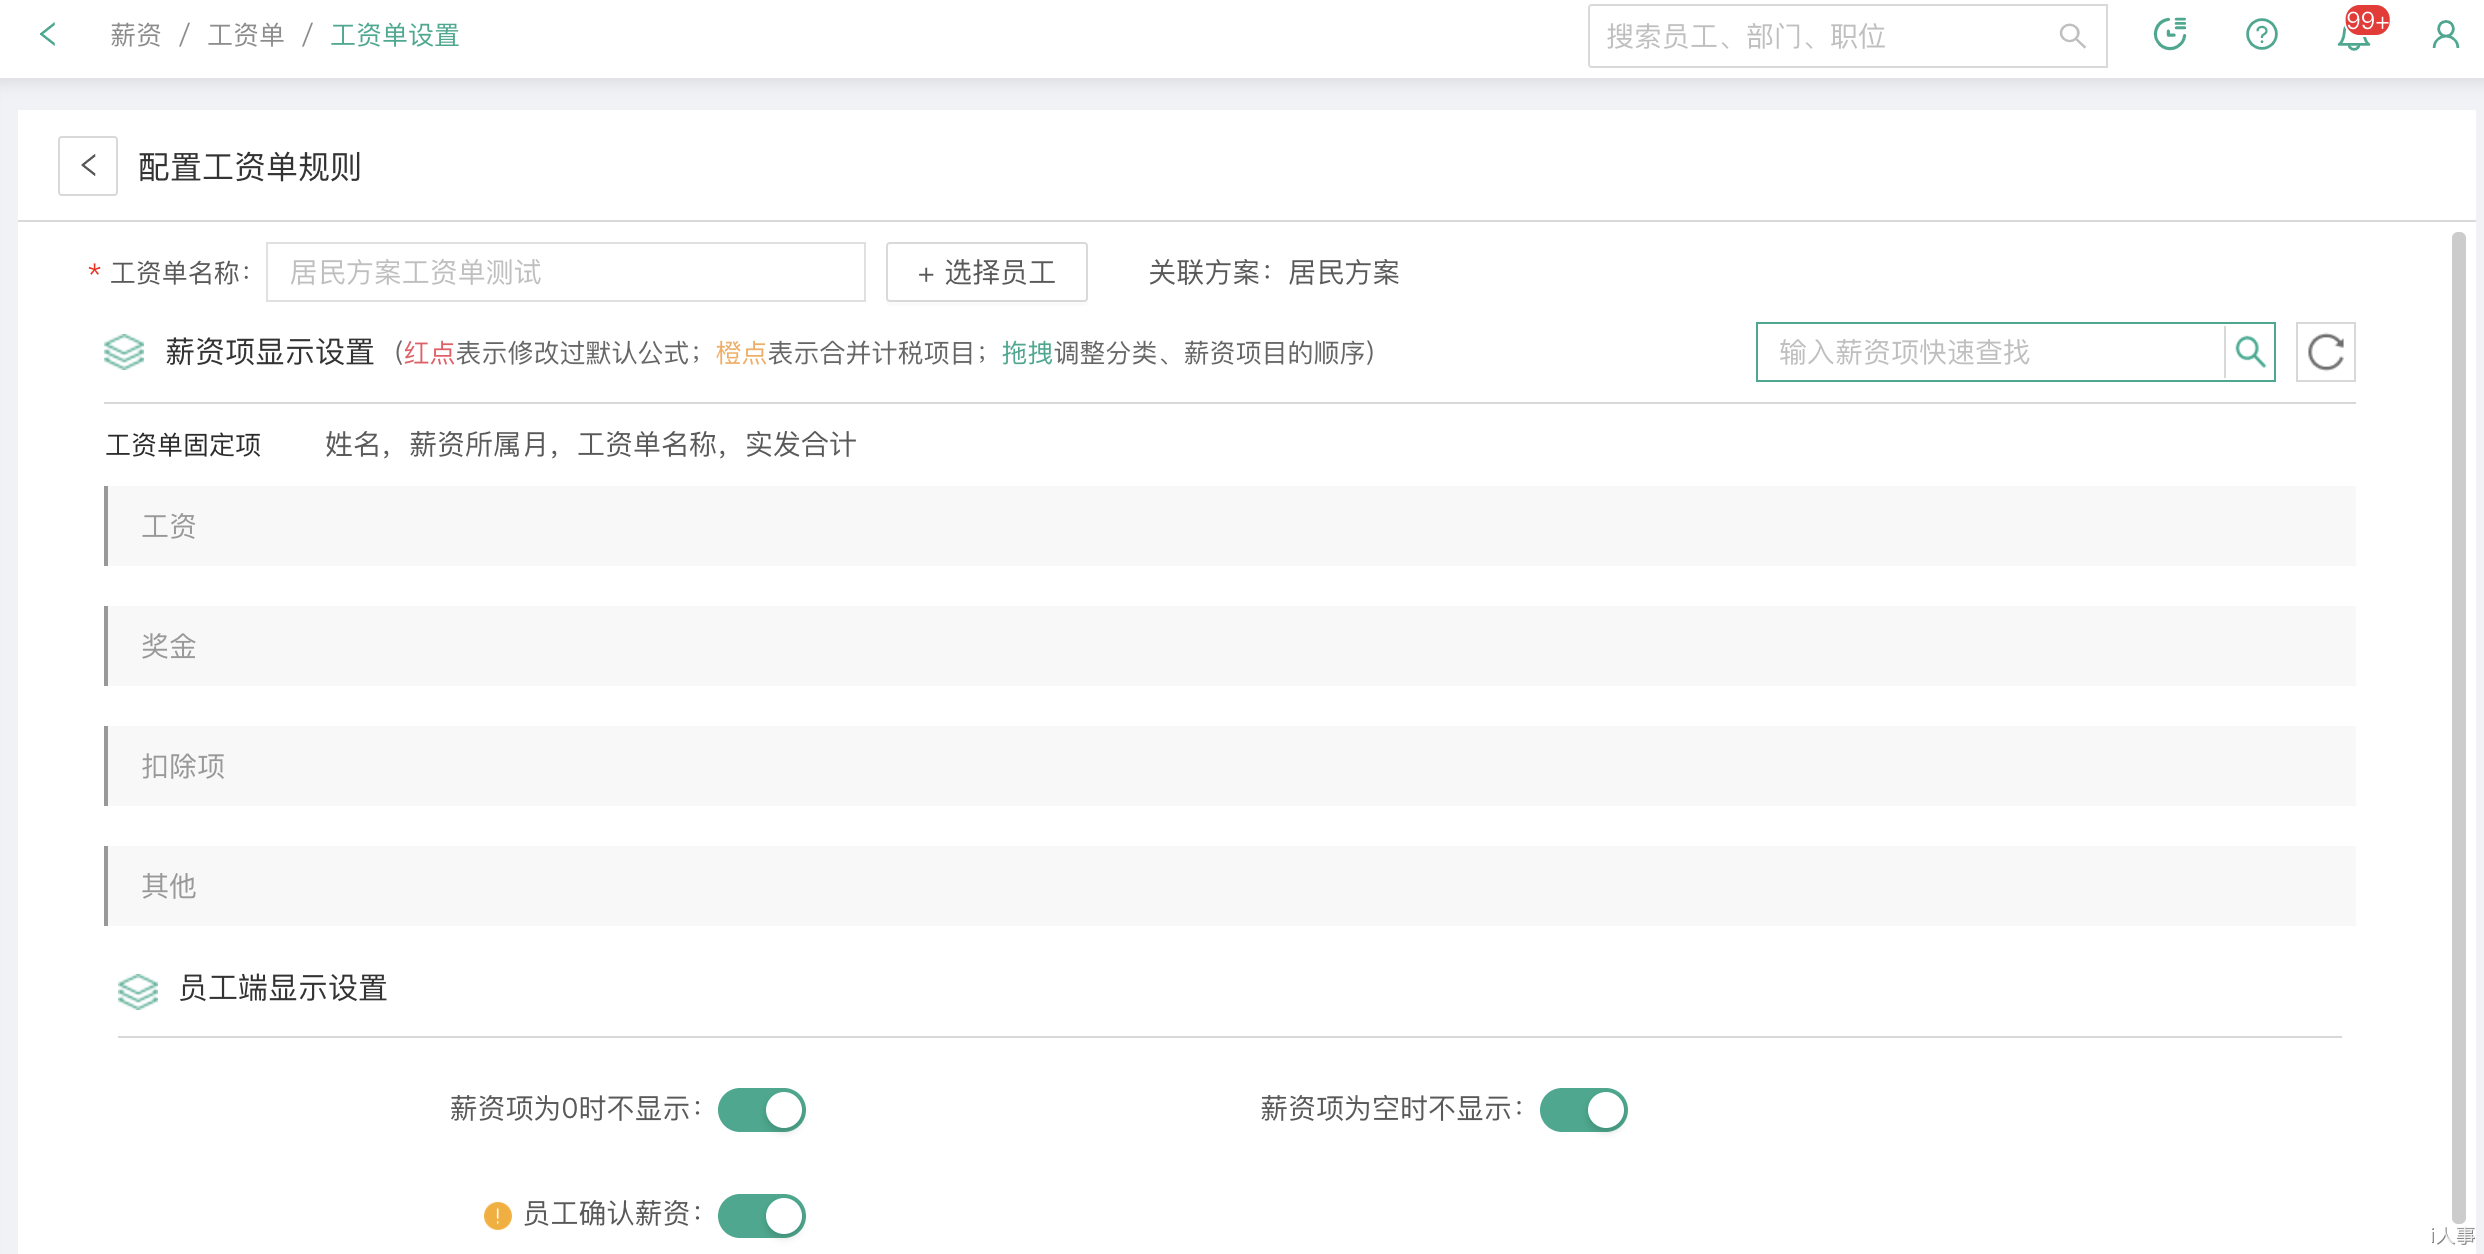Click the top-left back arrow icon

tap(47, 35)
